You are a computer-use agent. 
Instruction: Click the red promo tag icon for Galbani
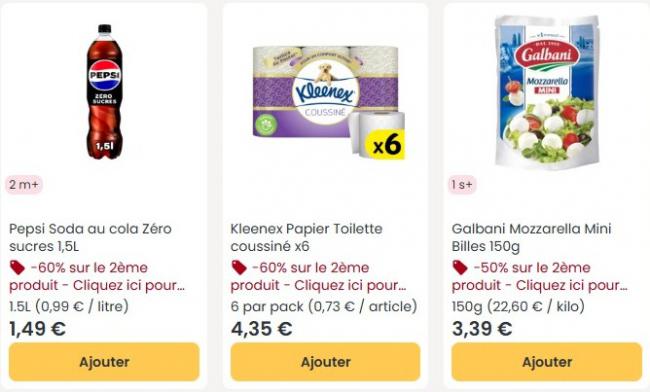tap(460, 268)
